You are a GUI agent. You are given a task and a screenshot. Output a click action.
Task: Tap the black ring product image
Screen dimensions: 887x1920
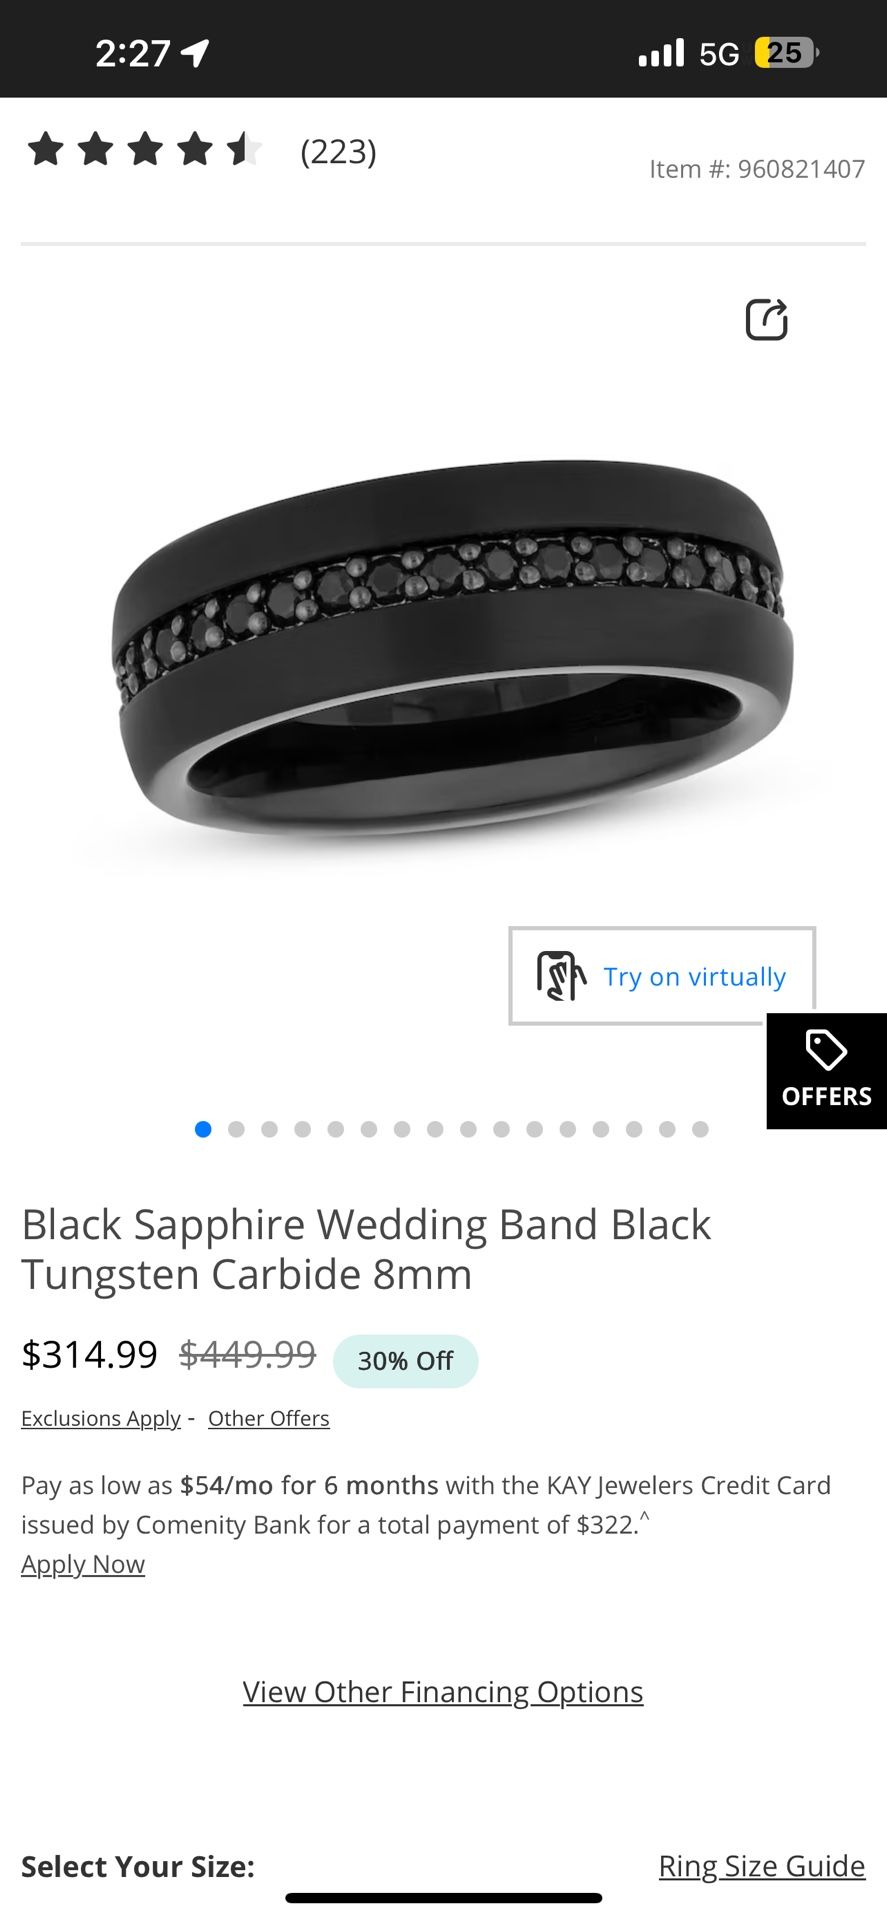click(x=453, y=648)
